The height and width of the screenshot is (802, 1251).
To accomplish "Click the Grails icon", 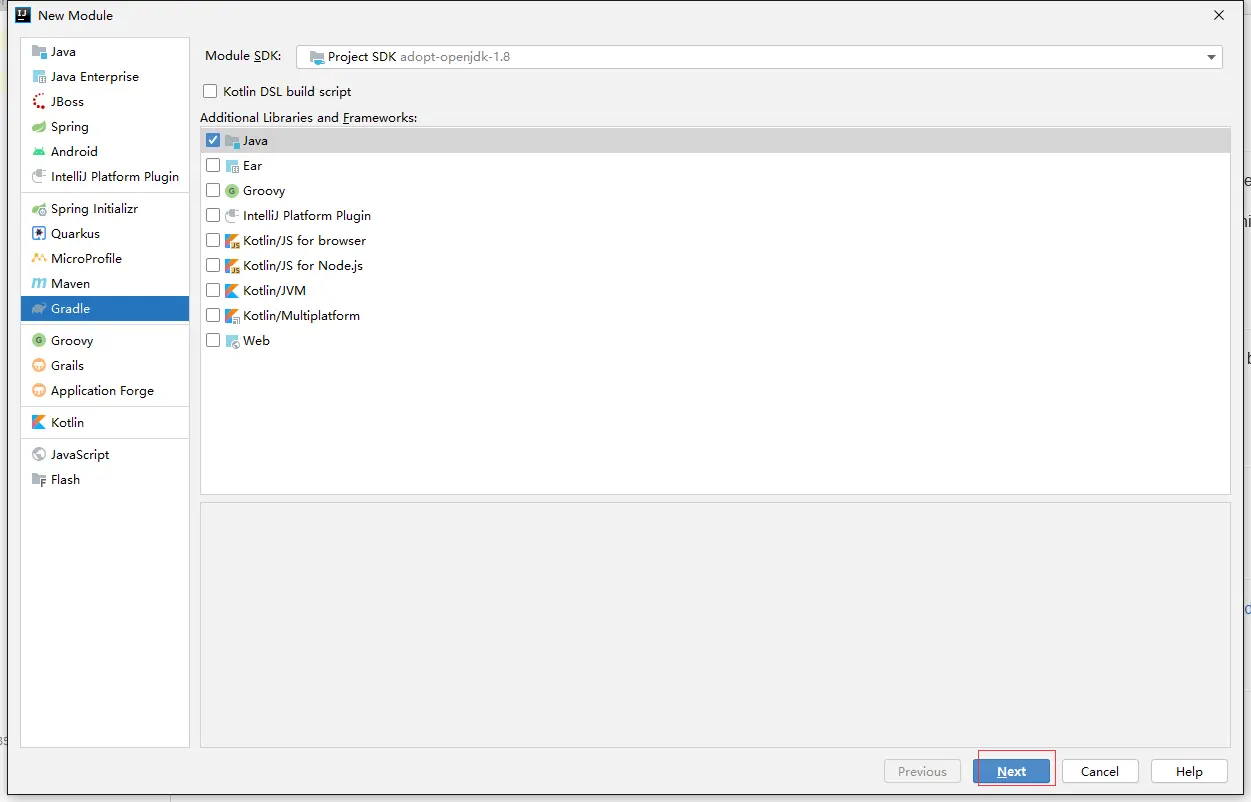I will (x=39, y=366).
